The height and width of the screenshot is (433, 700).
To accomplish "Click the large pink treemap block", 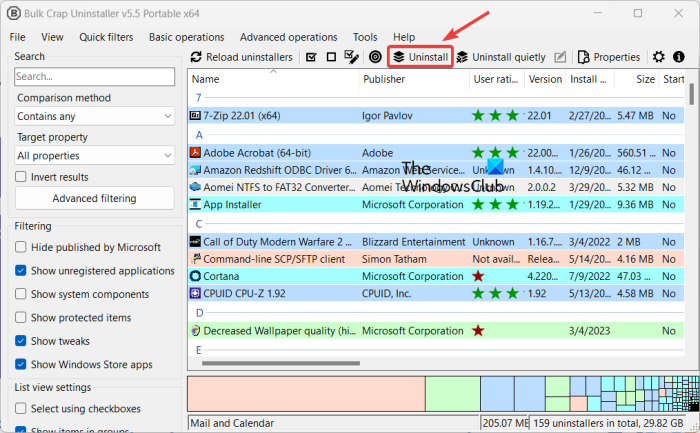I will [x=306, y=394].
